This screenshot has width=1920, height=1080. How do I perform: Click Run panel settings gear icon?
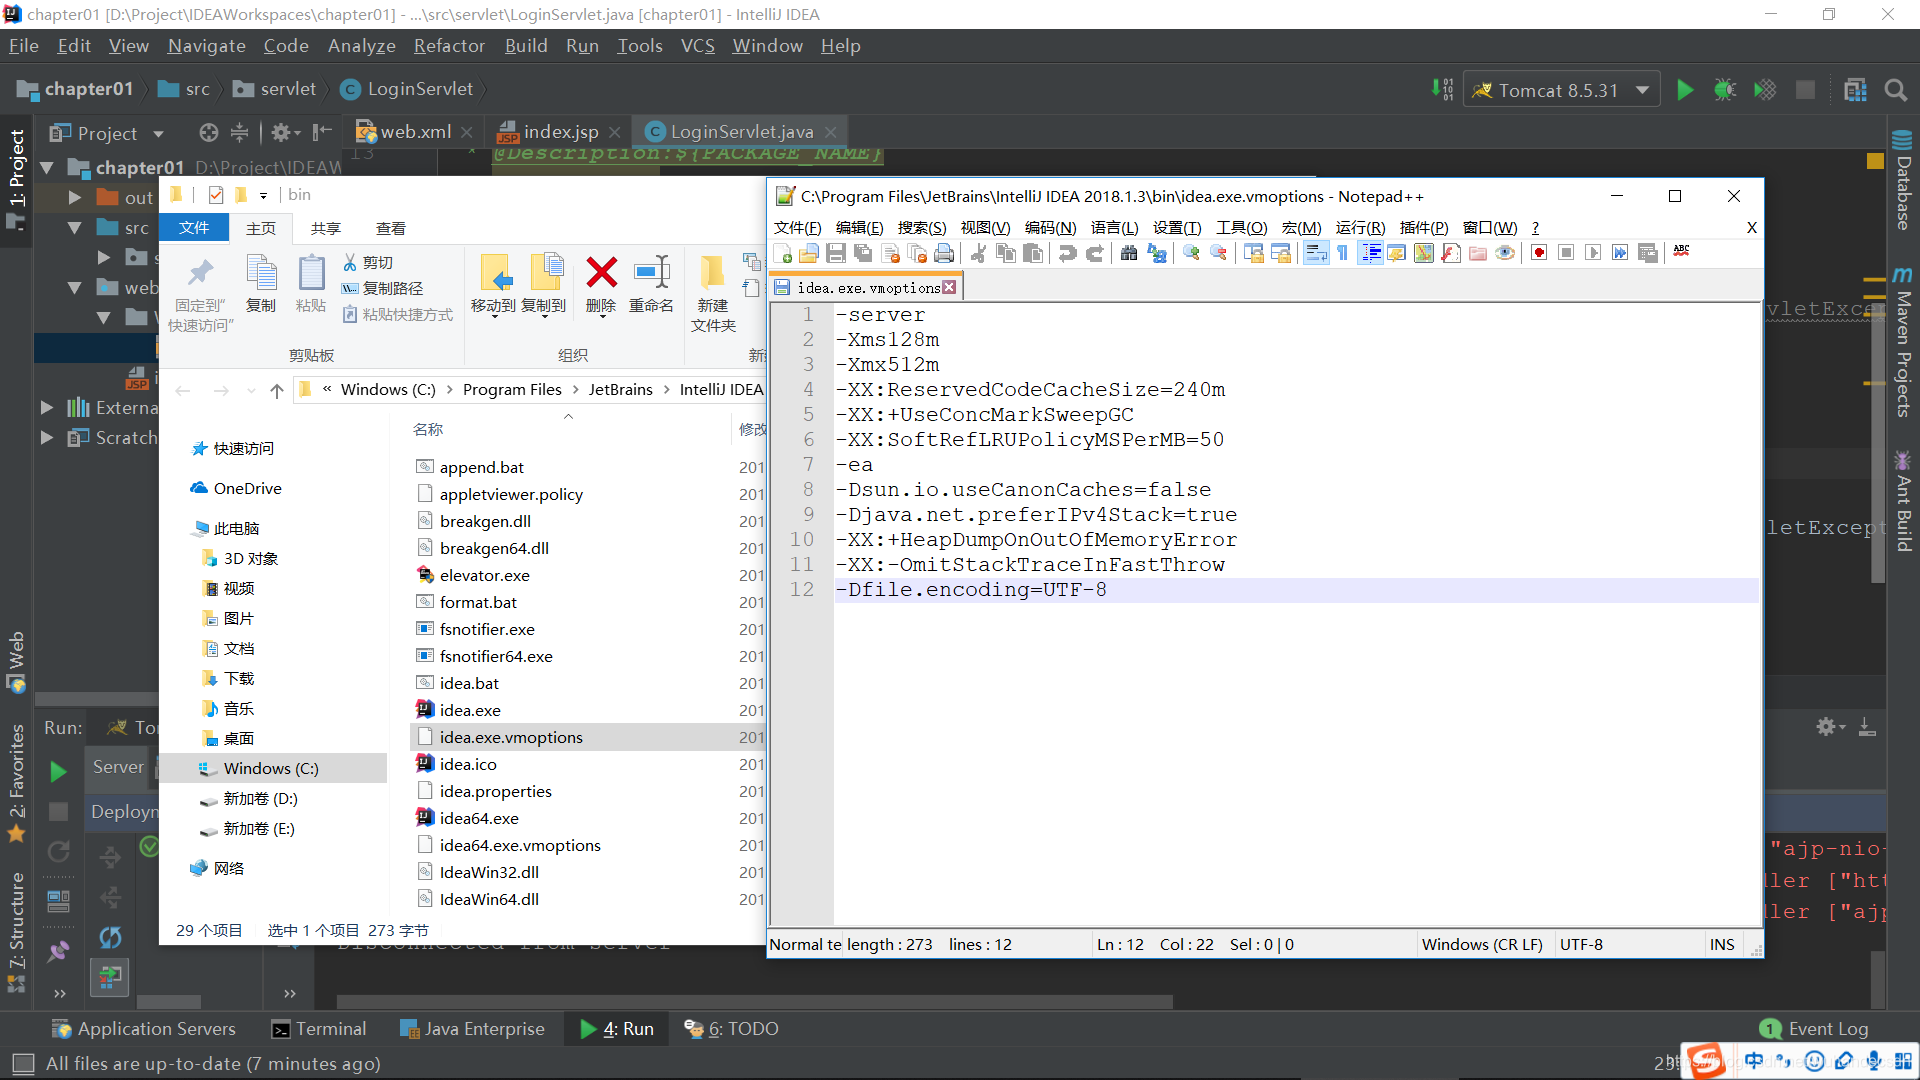(1826, 727)
